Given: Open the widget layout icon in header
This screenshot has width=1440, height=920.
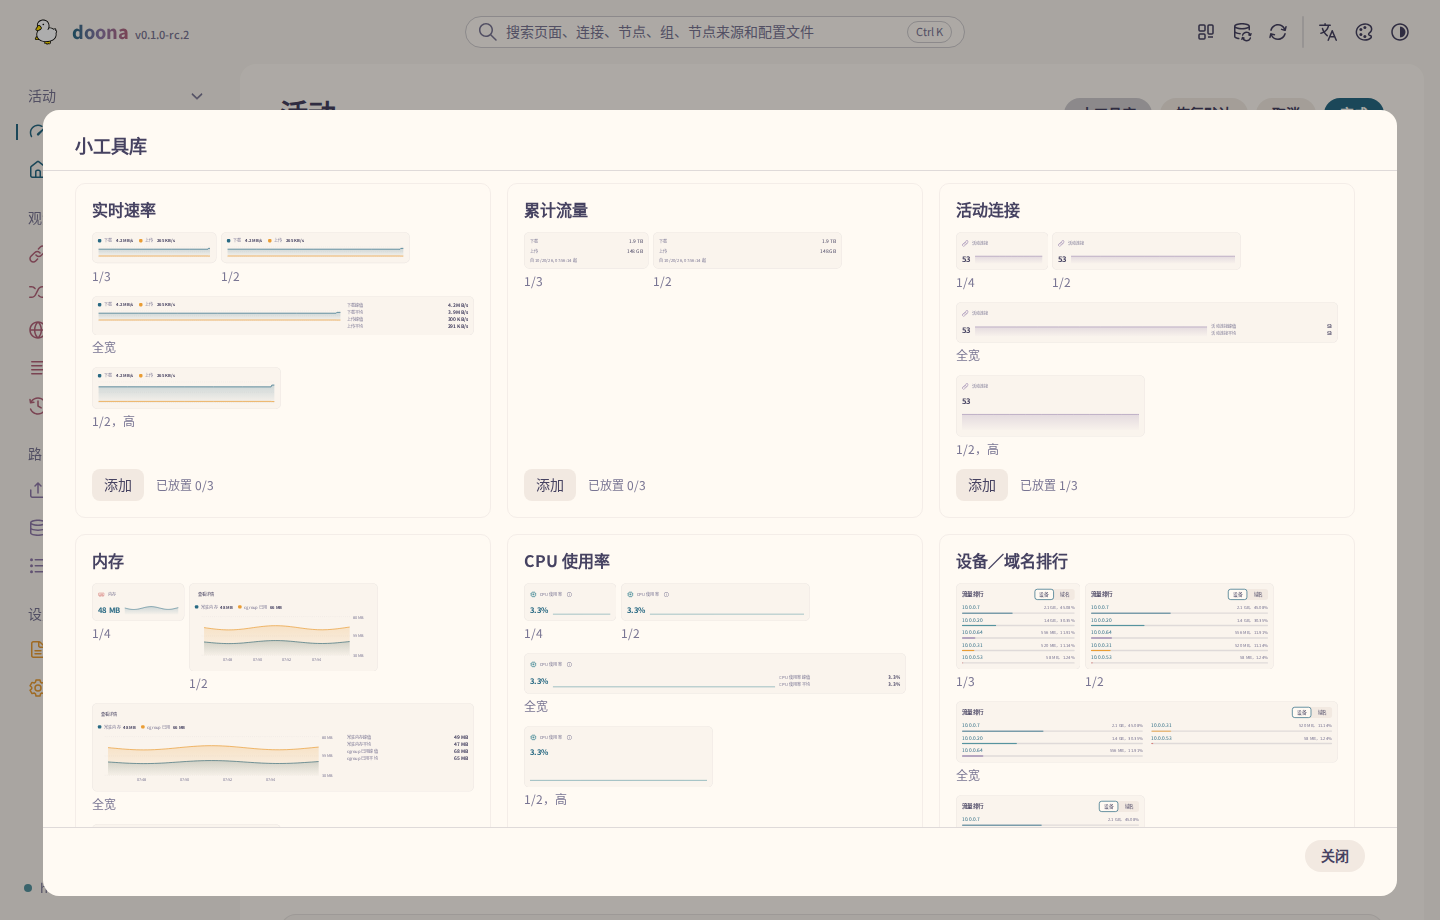Looking at the screenshot, I should tap(1206, 32).
